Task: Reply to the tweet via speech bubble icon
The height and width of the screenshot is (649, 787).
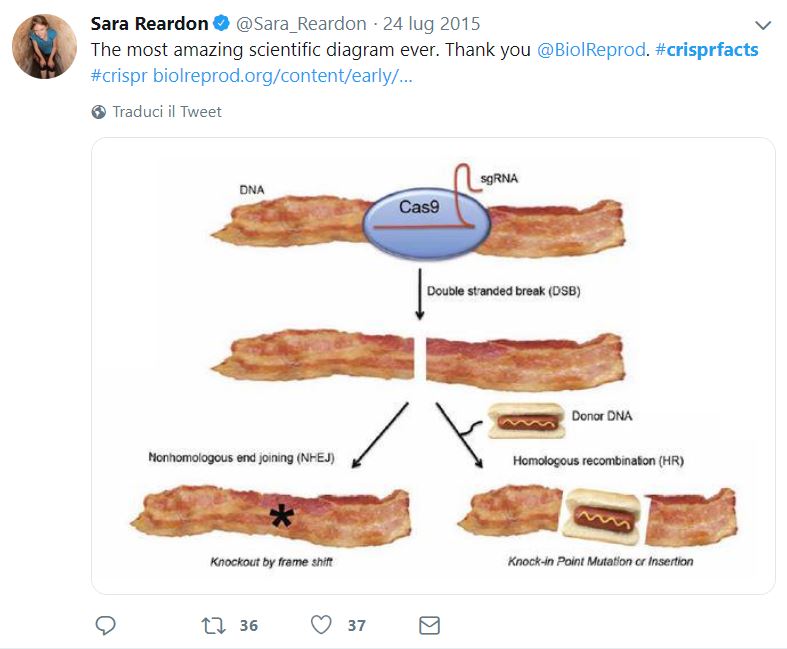Action: [106, 626]
